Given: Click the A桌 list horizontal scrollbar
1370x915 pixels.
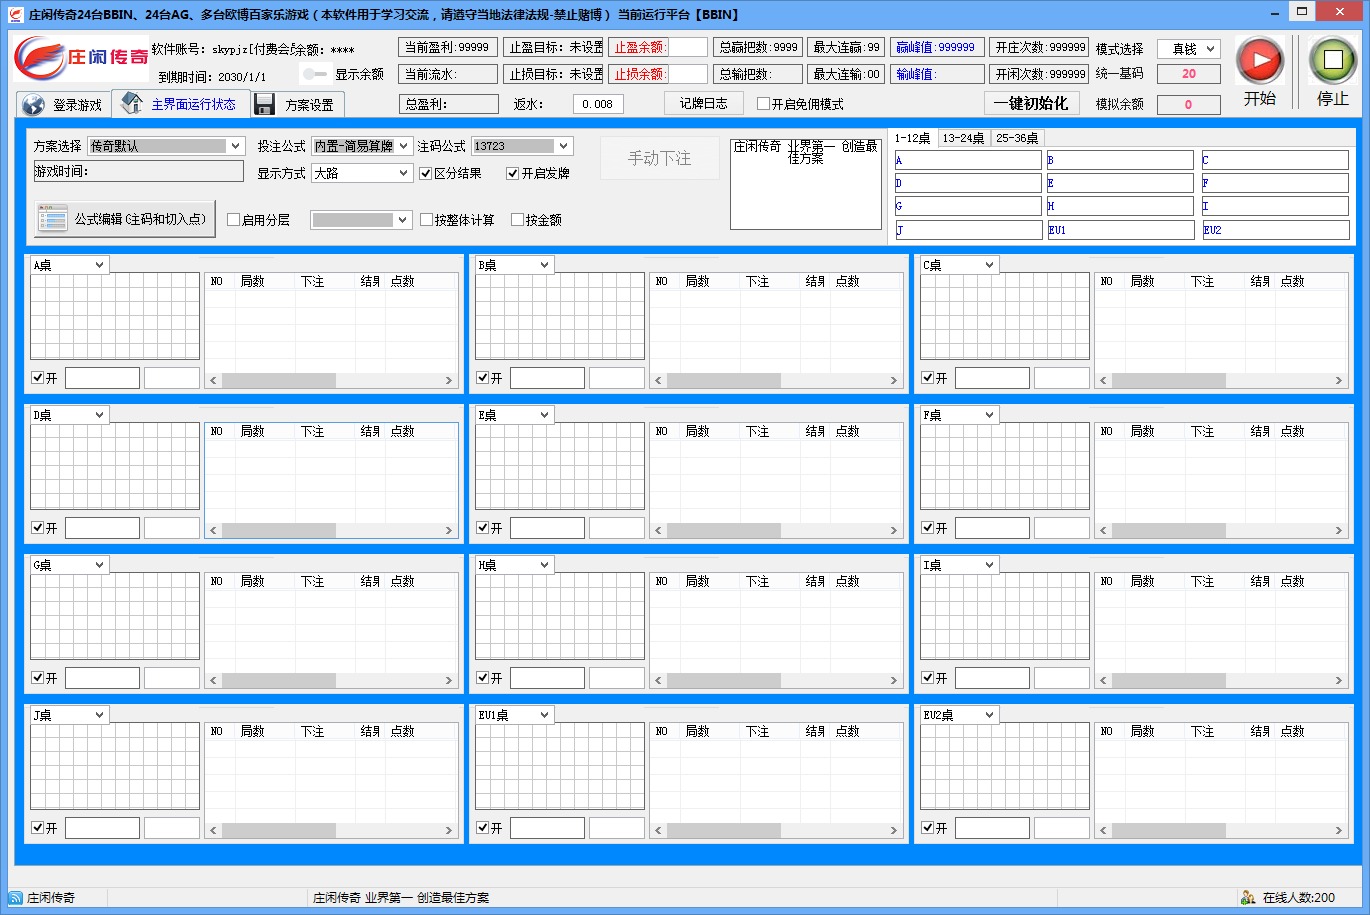Looking at the screenshot, I should (330, 380).
